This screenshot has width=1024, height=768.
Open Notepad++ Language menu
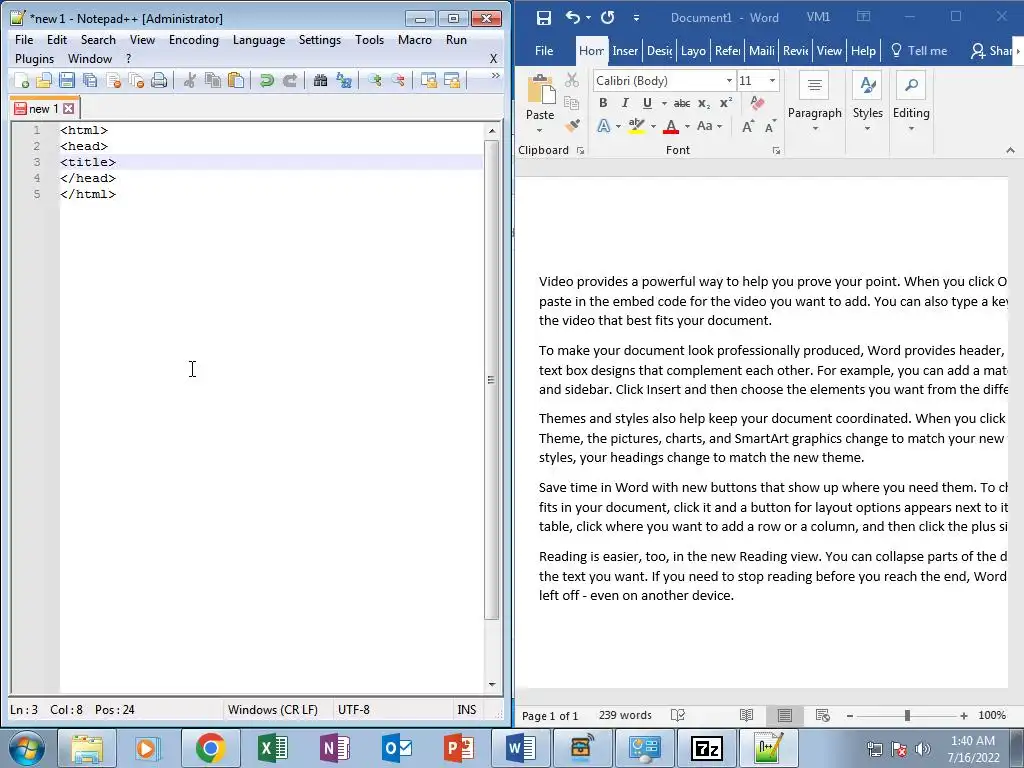coord(259,40)
